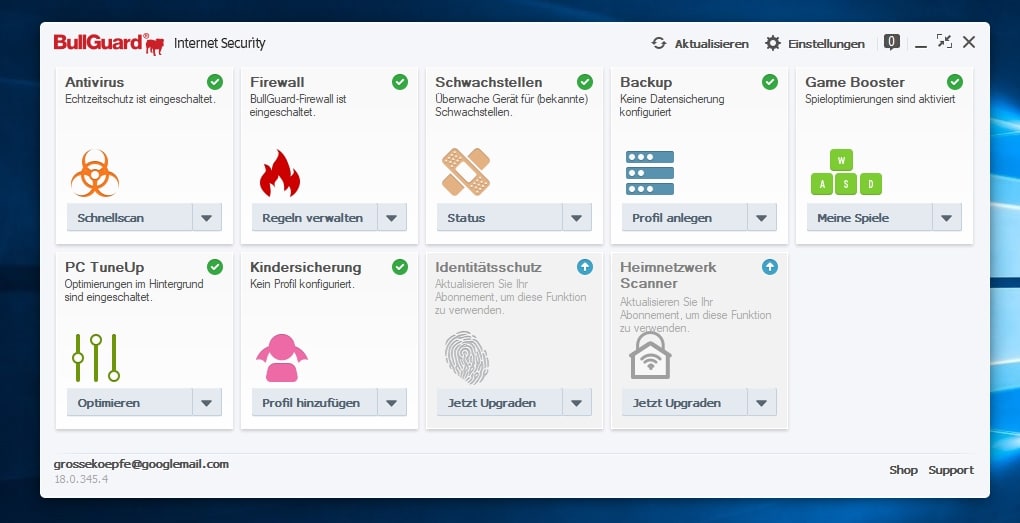The width and height of the screenshot is (1020, 523).
Task: Click 'Spieloptimierungen sind aktiviert' text
Action: point(880,100)
